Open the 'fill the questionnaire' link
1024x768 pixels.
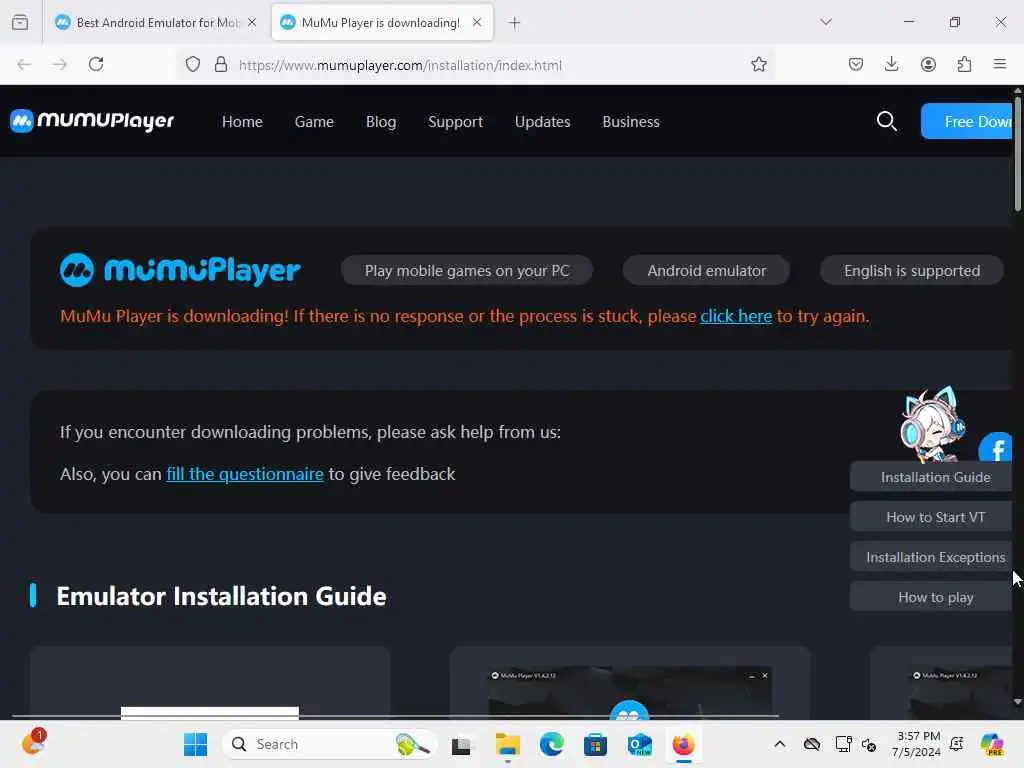pos(245,474)
